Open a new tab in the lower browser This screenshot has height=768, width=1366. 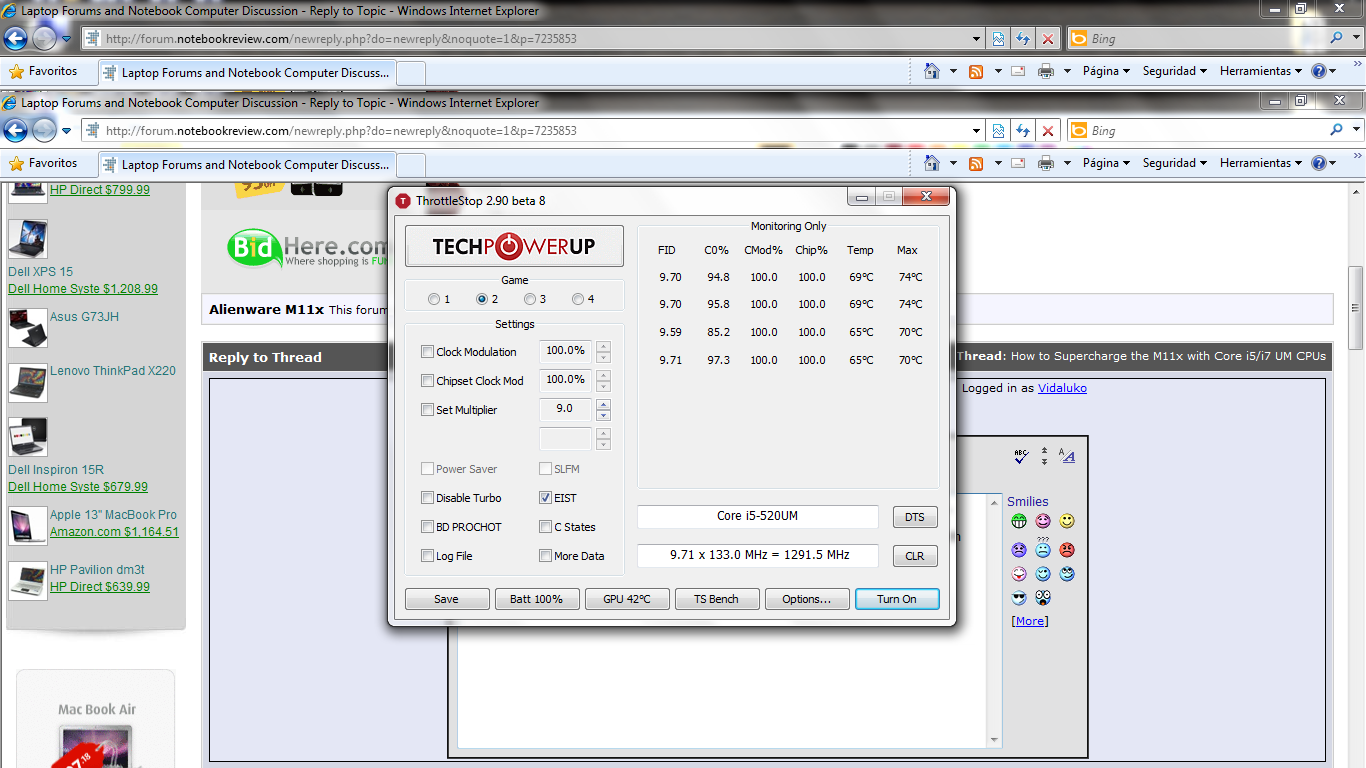(x=412, y=165)
